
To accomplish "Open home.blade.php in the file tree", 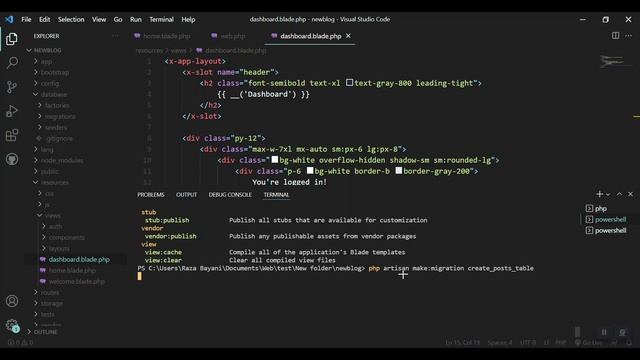I will (x=72, y=271).
